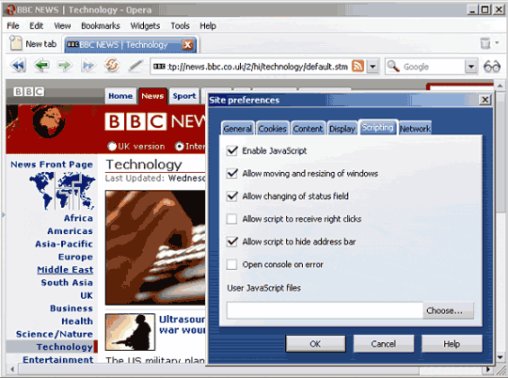508x378 pixels.
Task: Click the New tab page icon
Action: (x=15, y=43)
